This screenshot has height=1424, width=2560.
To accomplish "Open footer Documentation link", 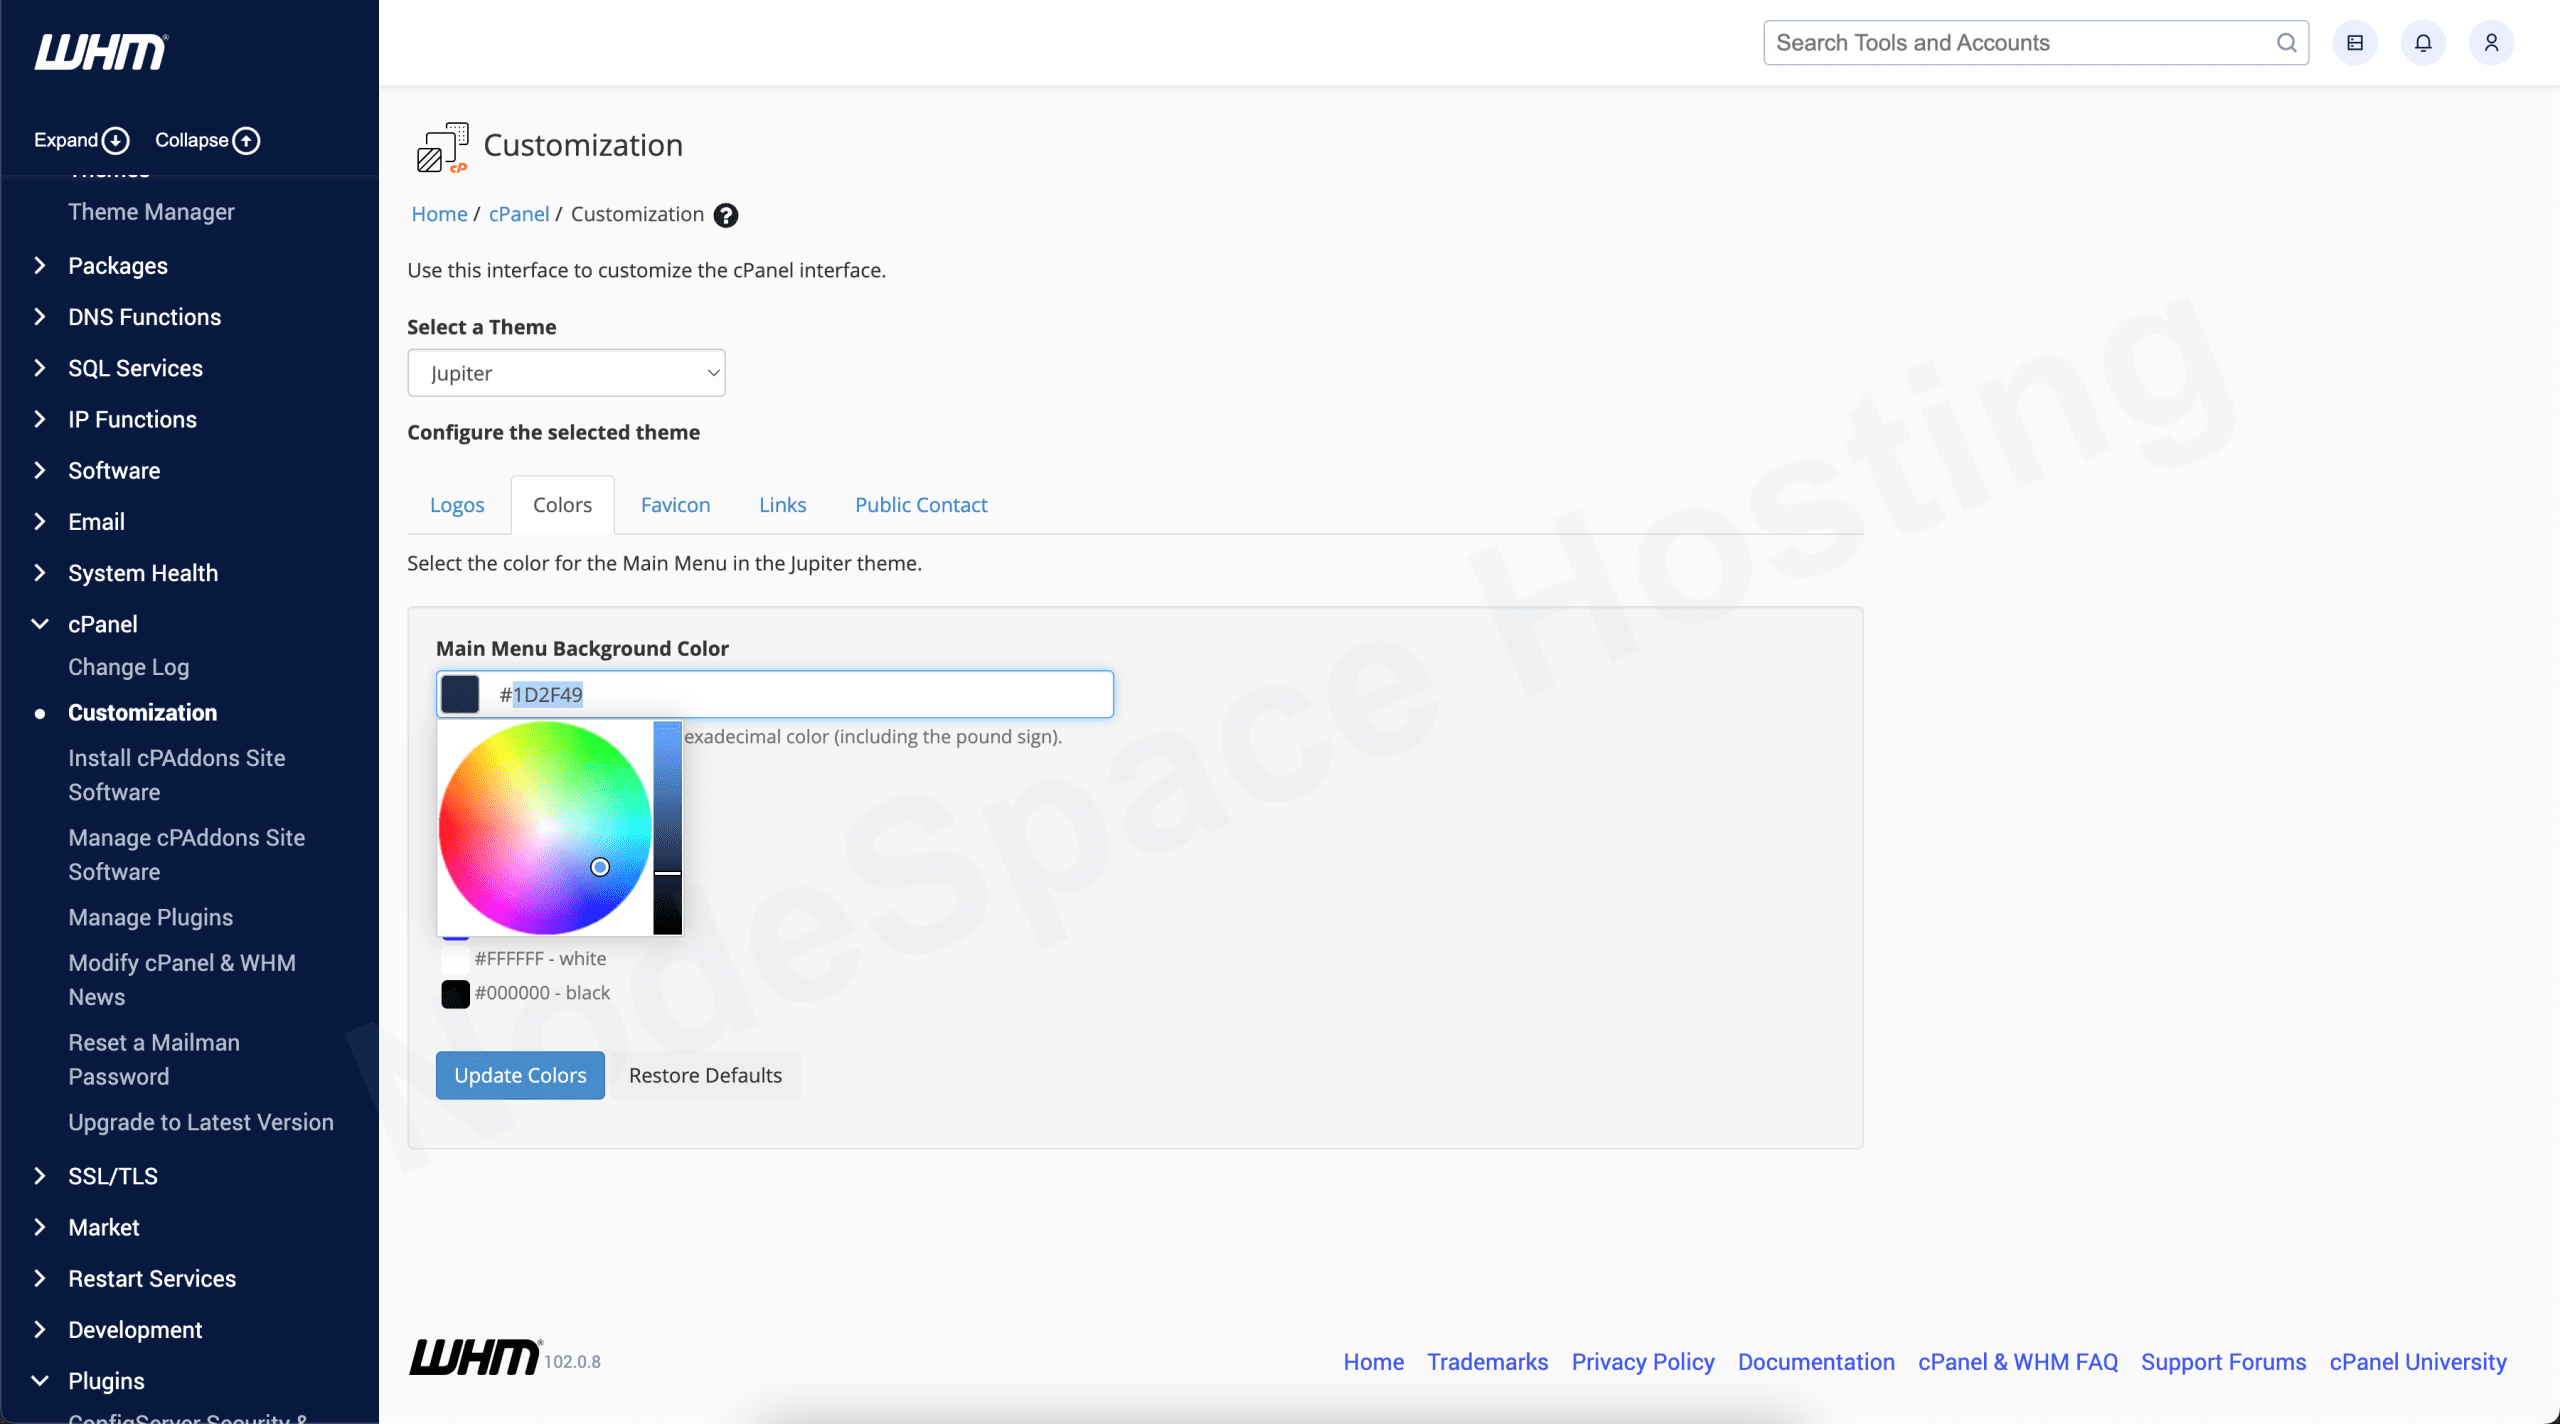I will point(1816,1362).
